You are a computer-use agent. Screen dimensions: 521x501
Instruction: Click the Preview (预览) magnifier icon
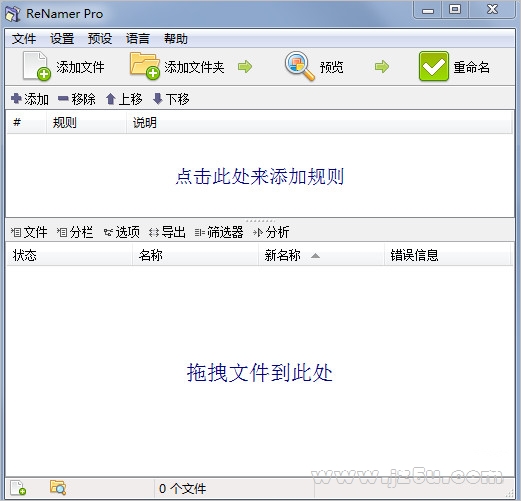pos(299,66)
